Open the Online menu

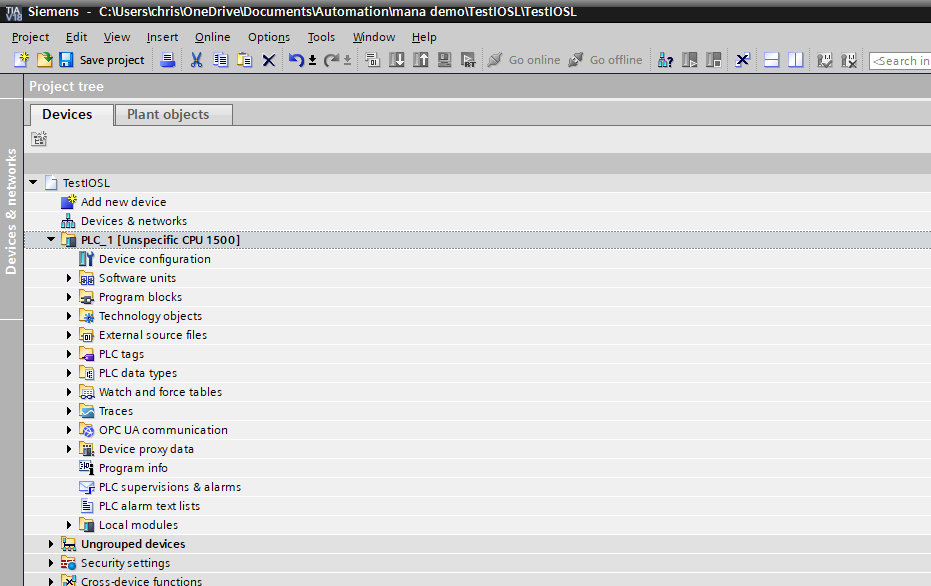tap(213, 37)
